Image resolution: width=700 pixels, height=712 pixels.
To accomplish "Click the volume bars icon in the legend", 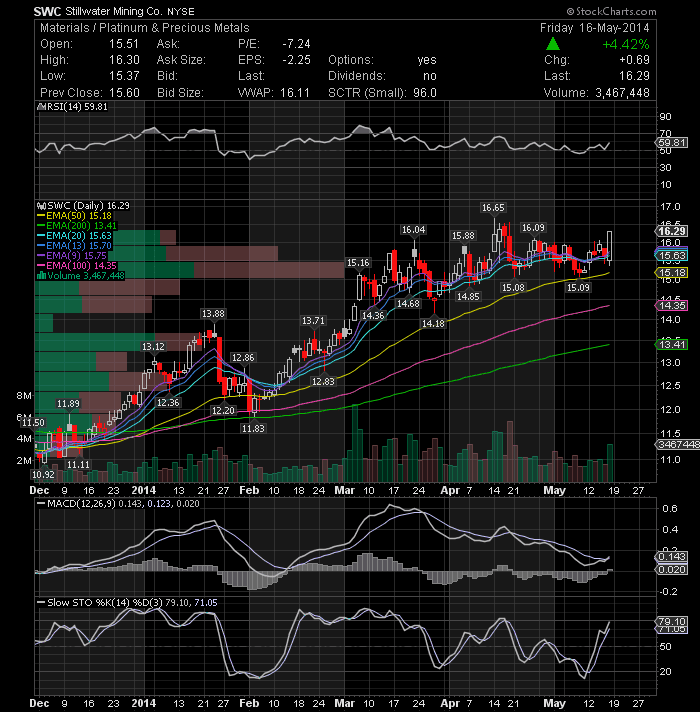I will [41, 276].
